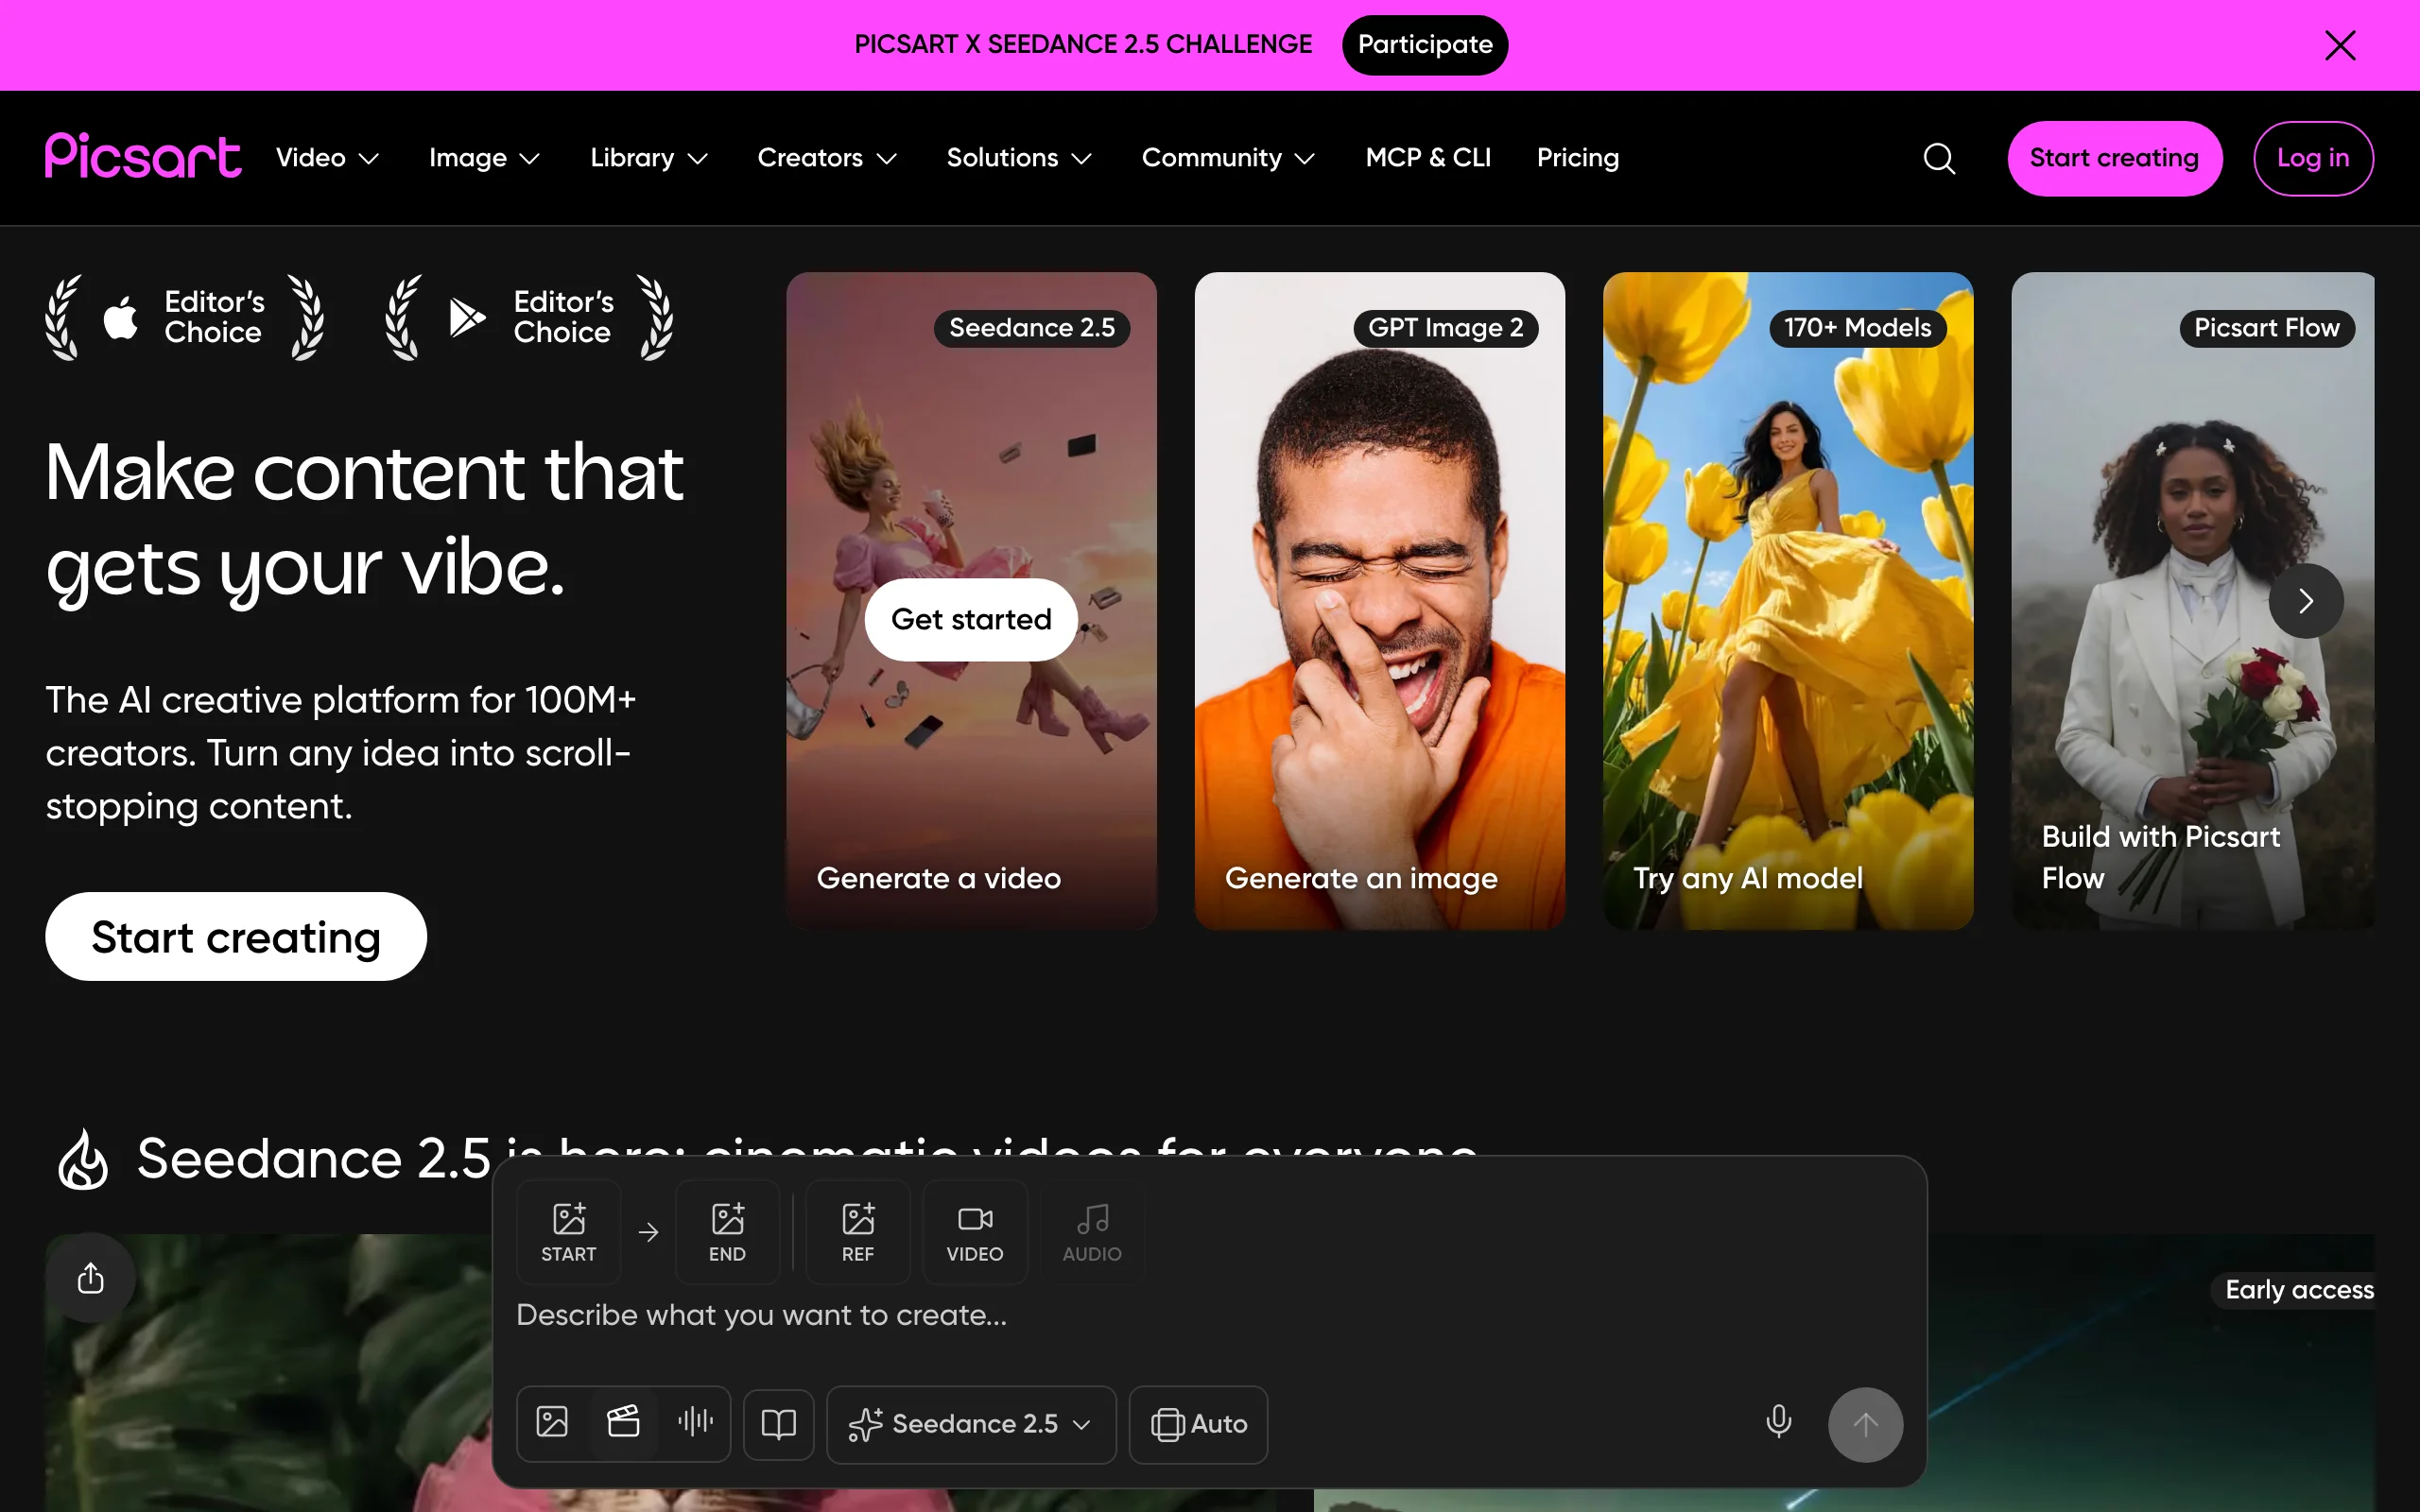
Task: Add a REF reference image
Action: click(858, 1232)
